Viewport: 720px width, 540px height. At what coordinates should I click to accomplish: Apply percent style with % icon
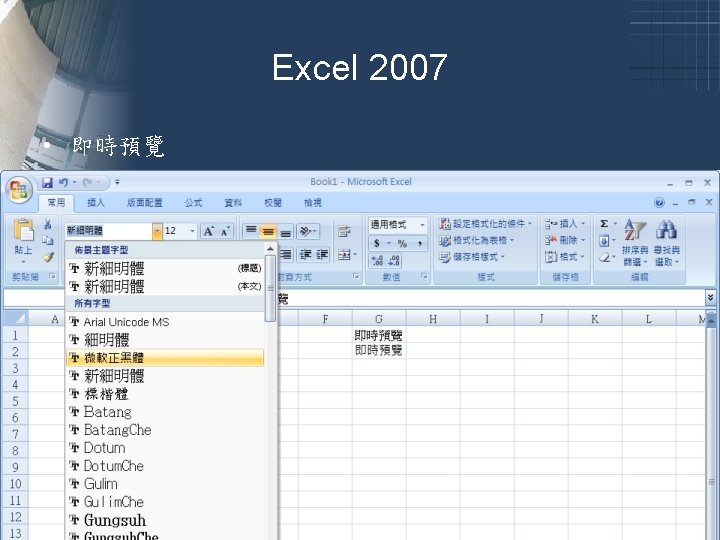[402, 243]
